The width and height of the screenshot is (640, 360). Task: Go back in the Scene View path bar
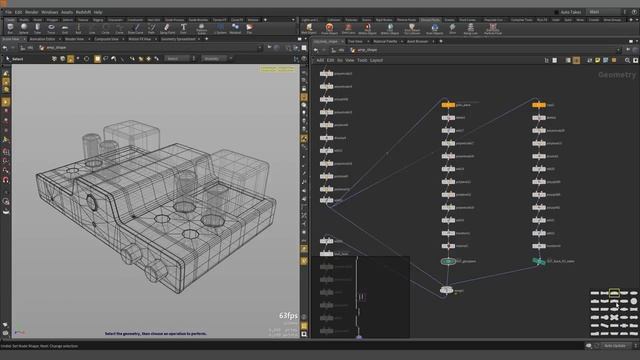(x=4, y=48)
